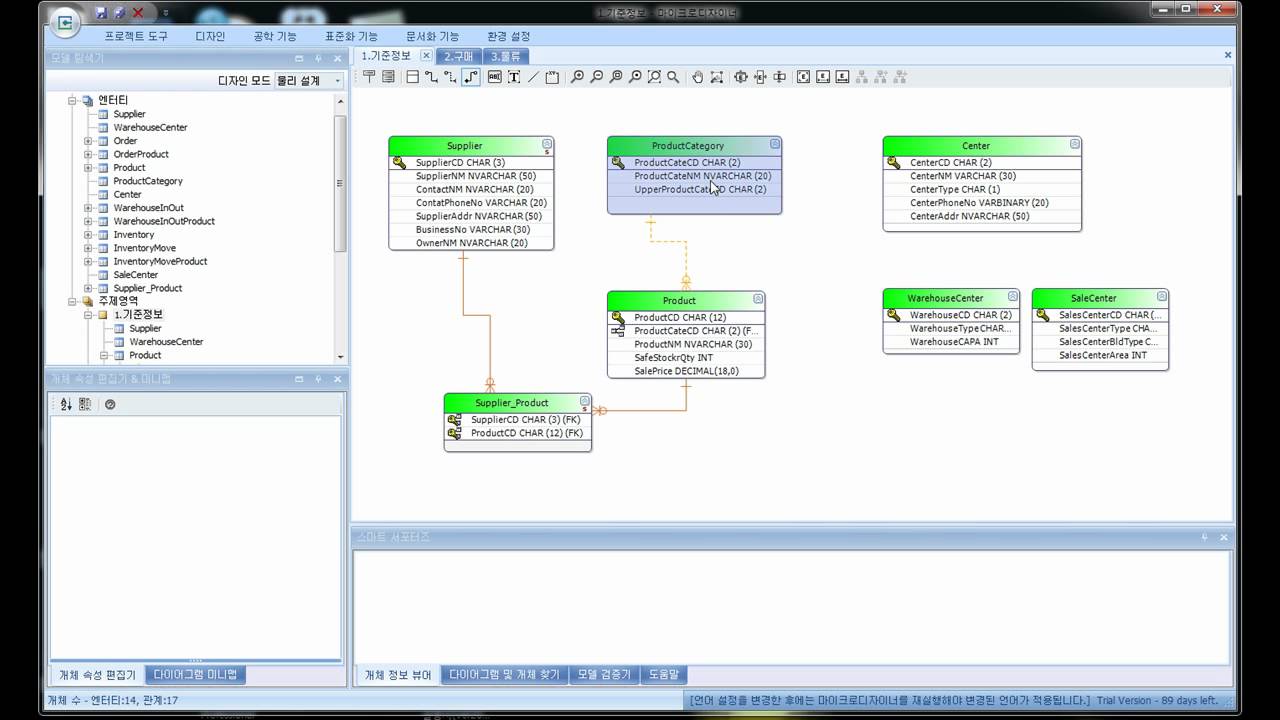The height and width of the screenshot is (720, 1280).
Task: Click the first diagram toolbar icon
Action: (x=369, y=77)
